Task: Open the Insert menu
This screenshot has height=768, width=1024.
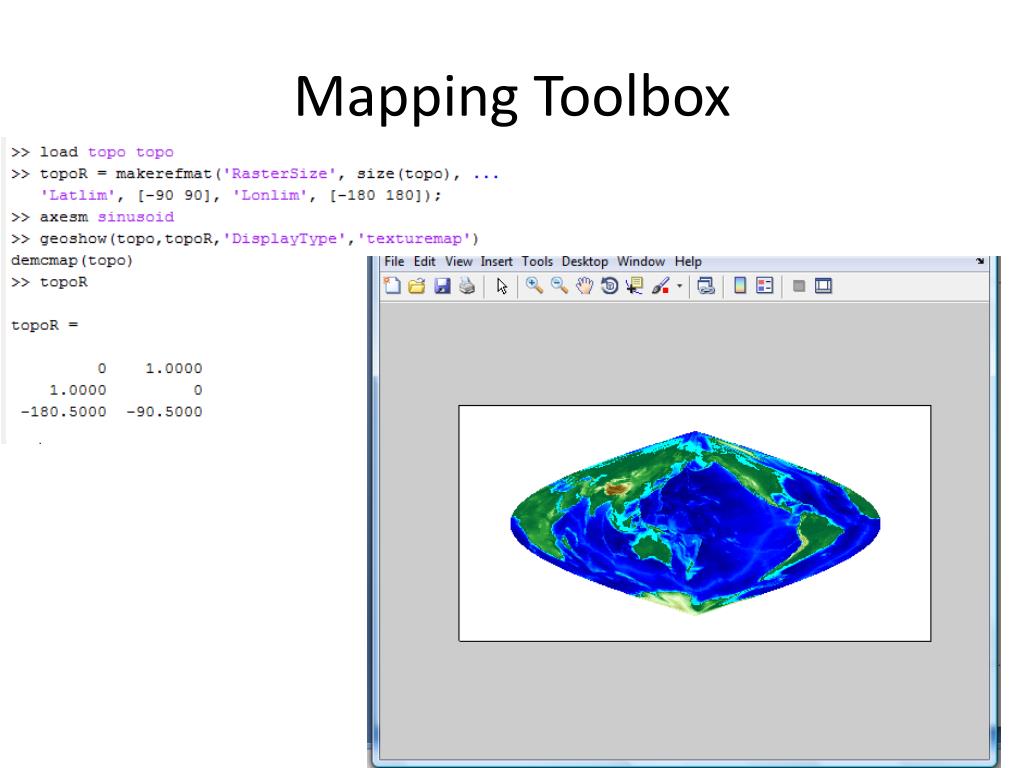Action: coord(496,261)
